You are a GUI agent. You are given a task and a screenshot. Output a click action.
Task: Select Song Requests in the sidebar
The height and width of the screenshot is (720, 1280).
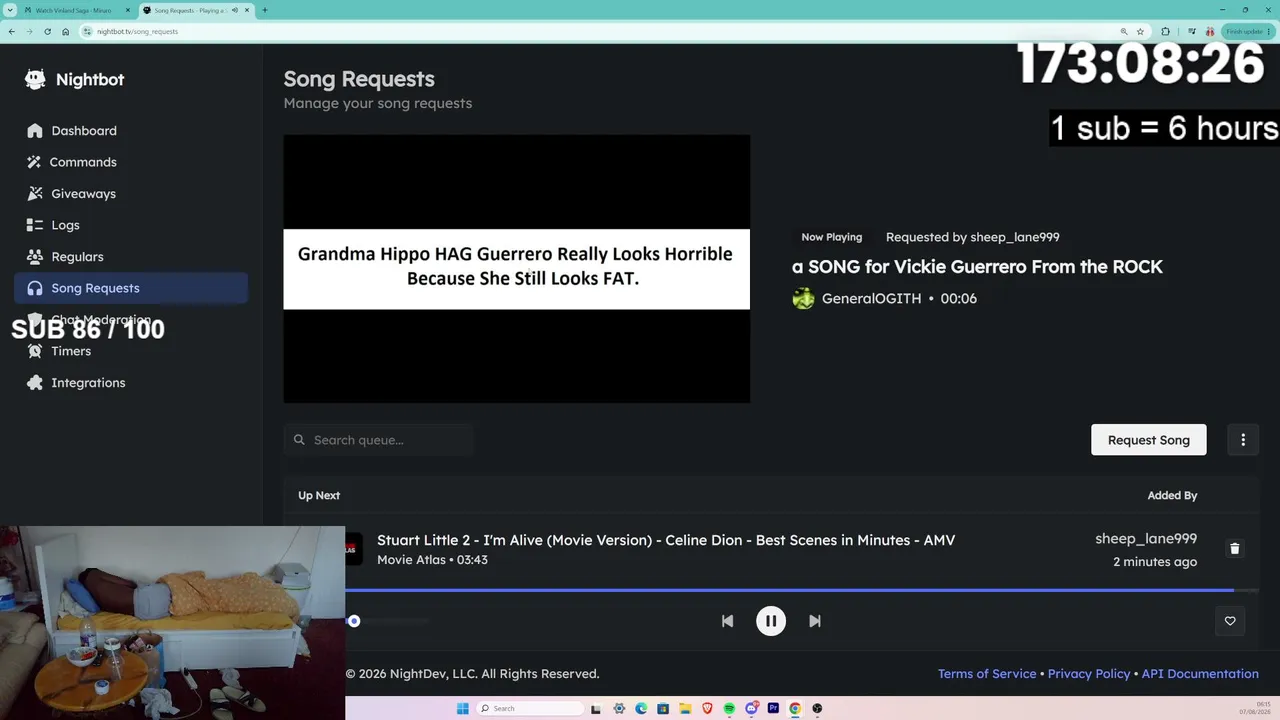[x=131, y=288]
